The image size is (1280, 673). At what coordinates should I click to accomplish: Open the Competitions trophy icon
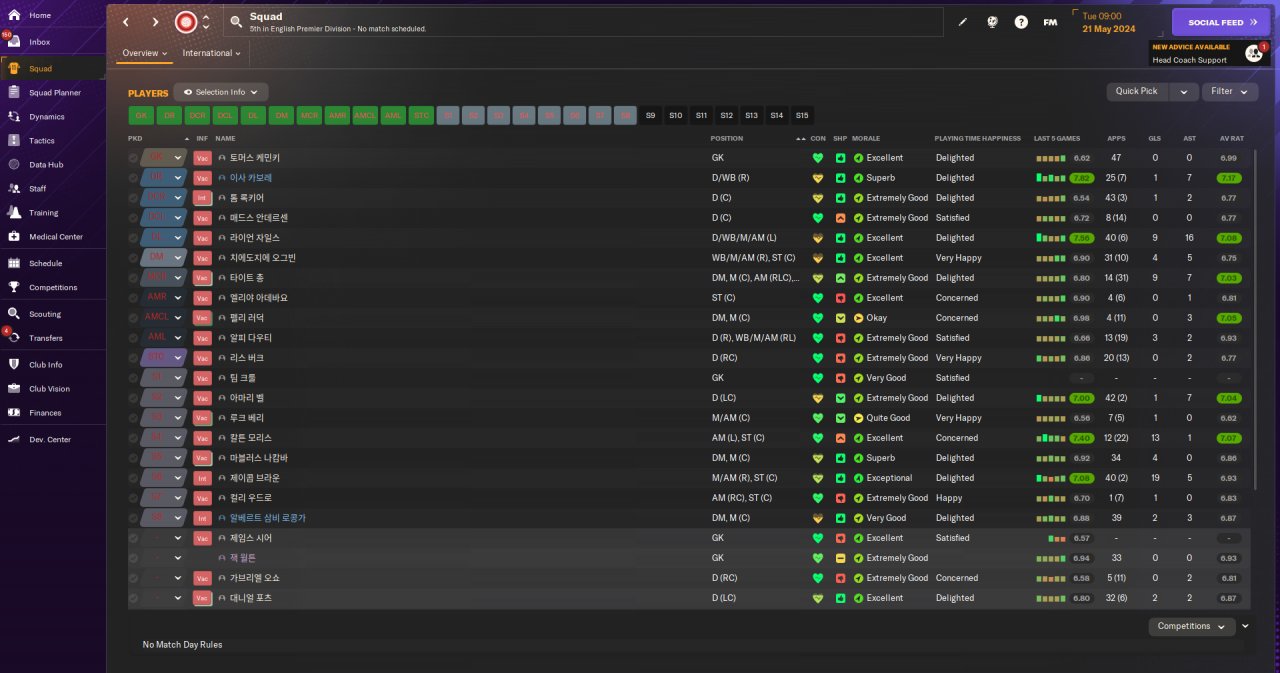14,287
